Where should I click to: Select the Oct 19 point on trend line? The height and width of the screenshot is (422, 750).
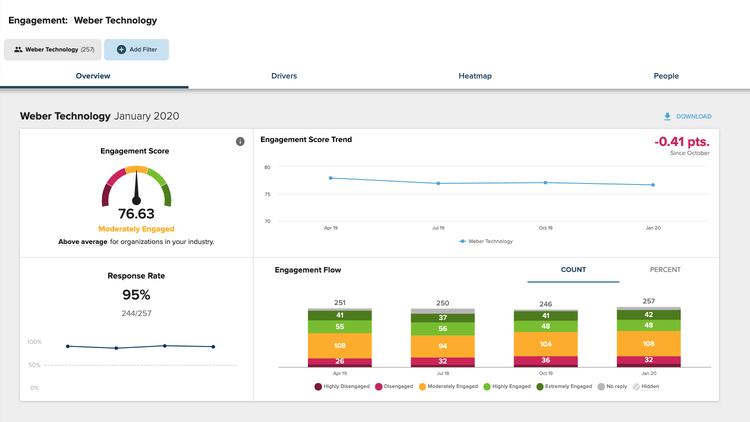pyautogui.click(x=545, y=182)
